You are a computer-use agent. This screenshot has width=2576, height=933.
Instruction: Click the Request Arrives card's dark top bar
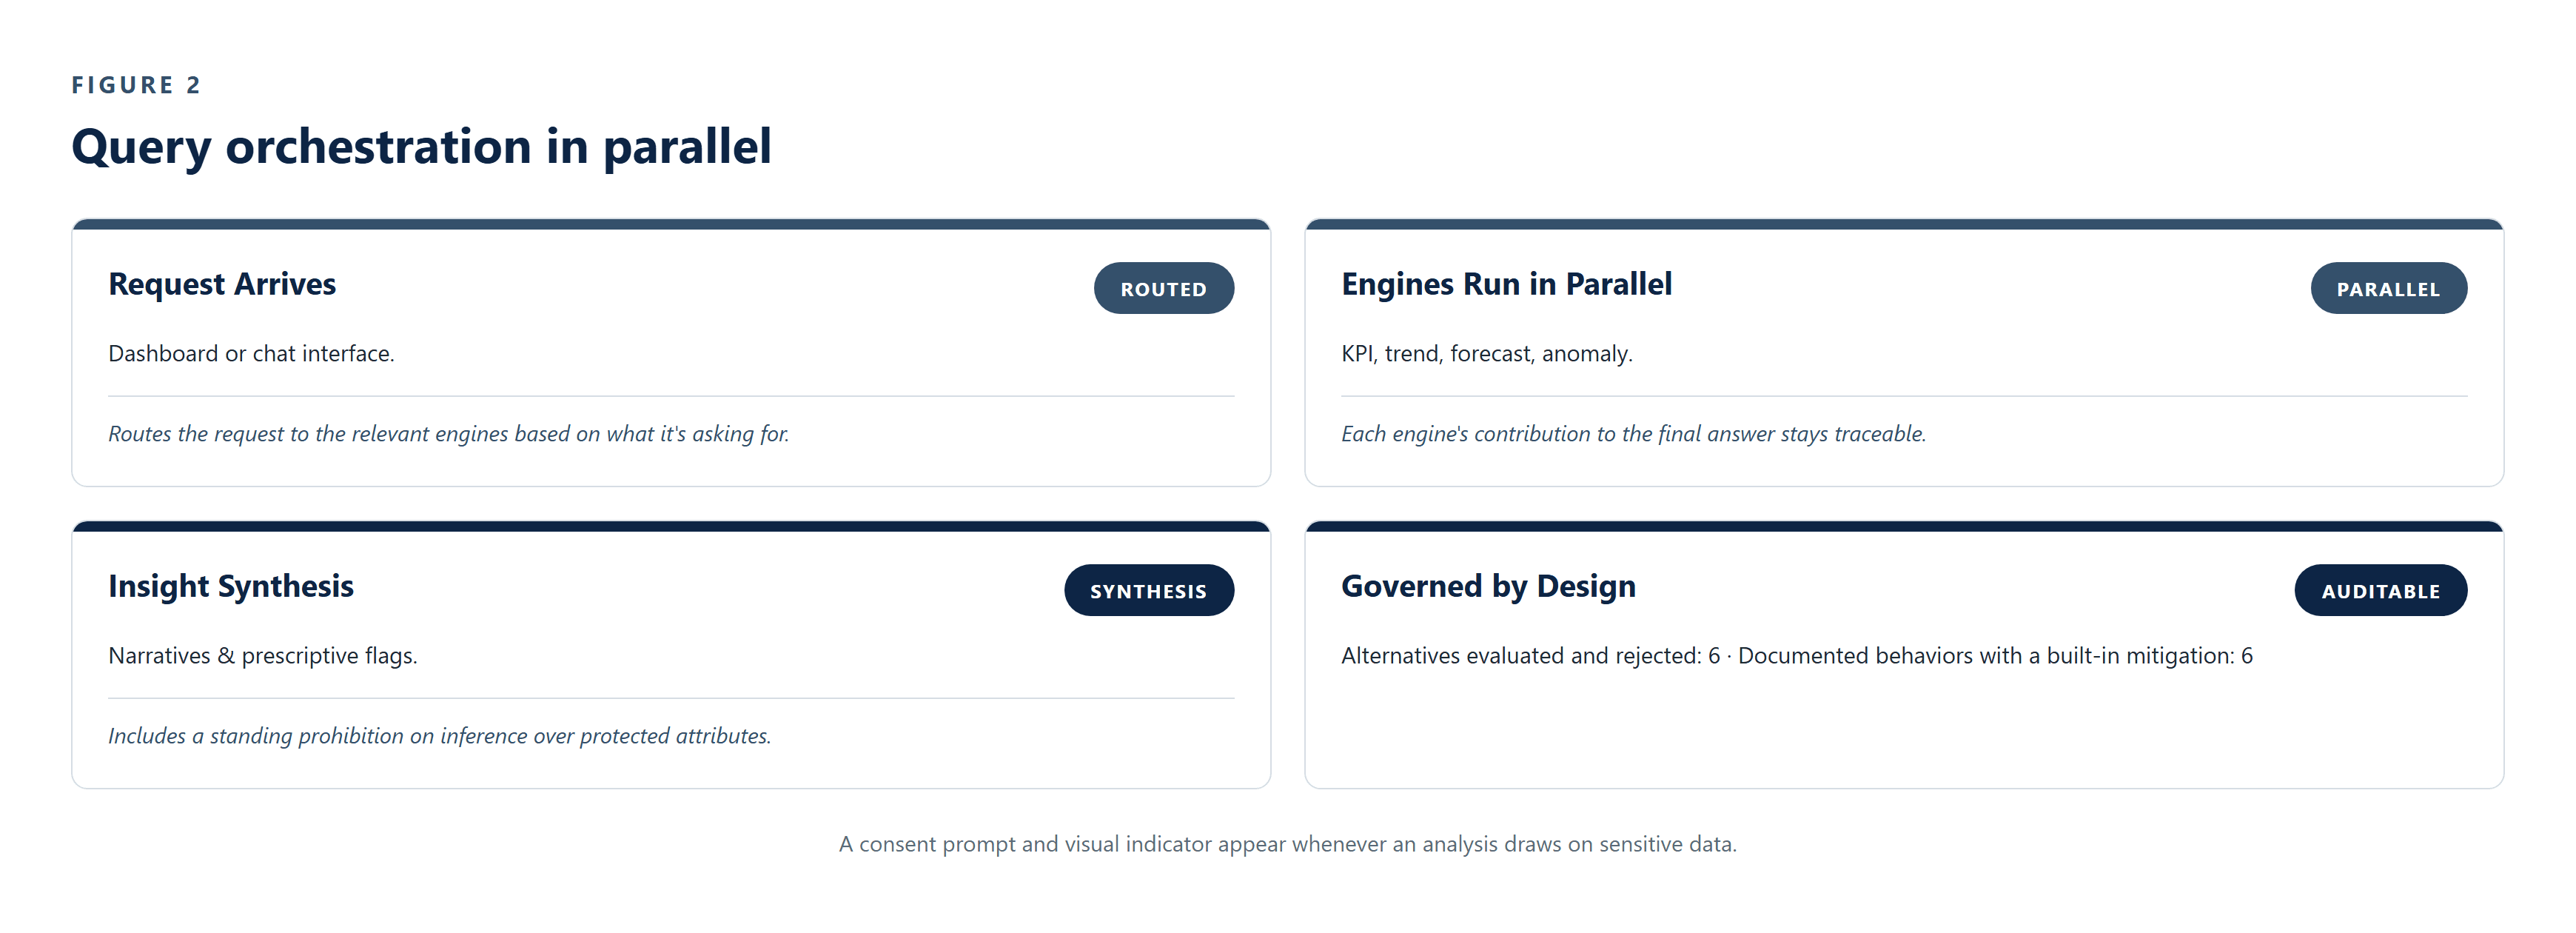(x=671, y=224)
